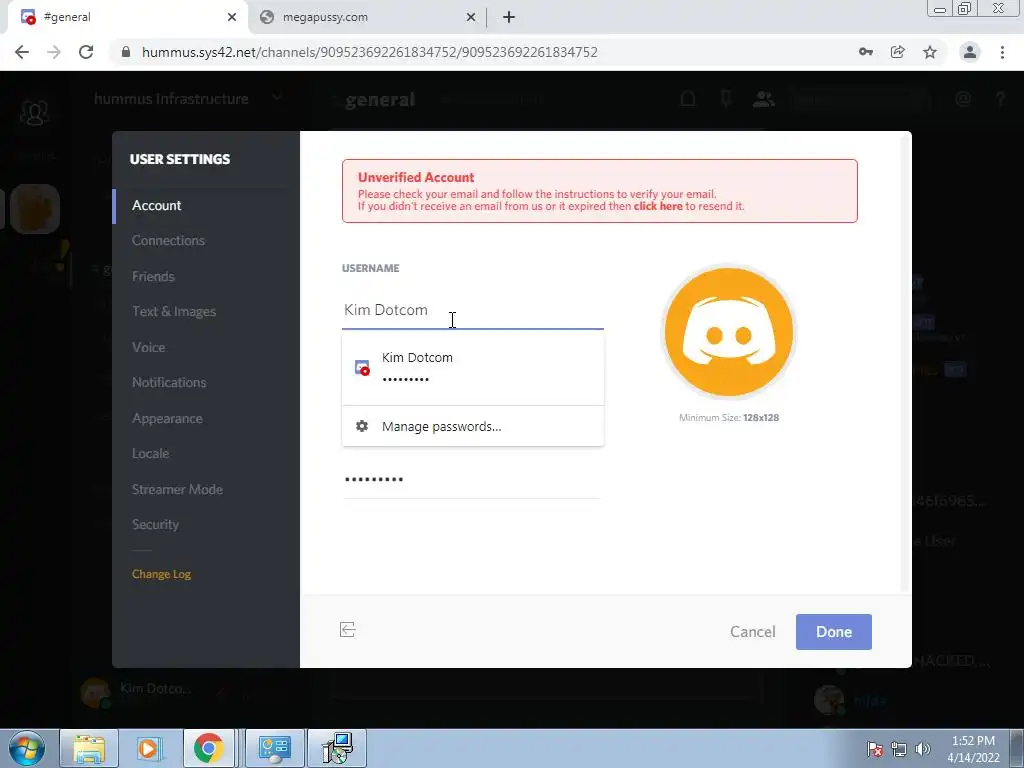Close the #general tab
Image resolution: width=1024 pixels, height=768 pixels.
click(x=232, y=17)
